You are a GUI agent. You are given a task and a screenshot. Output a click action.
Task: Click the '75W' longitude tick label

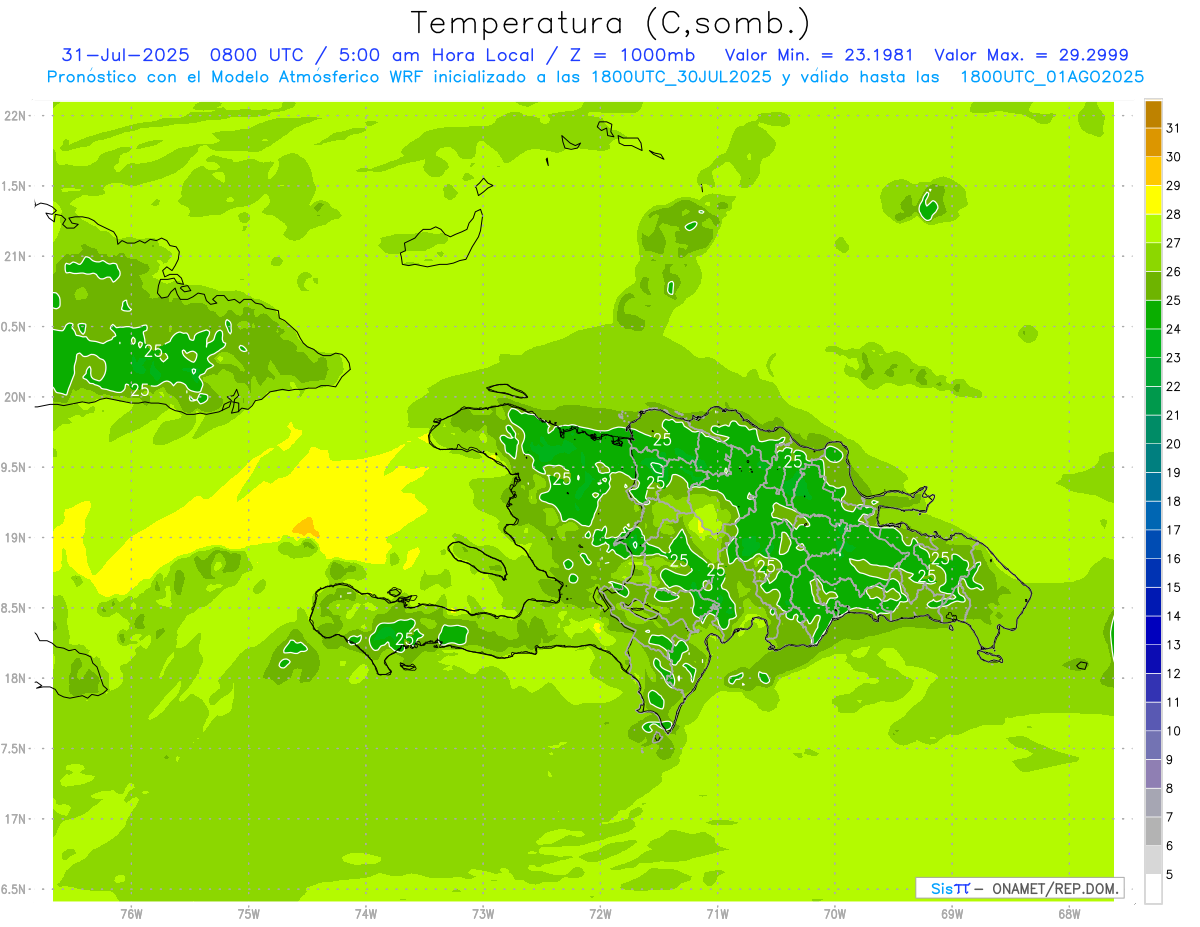click(x=248, y=913)
